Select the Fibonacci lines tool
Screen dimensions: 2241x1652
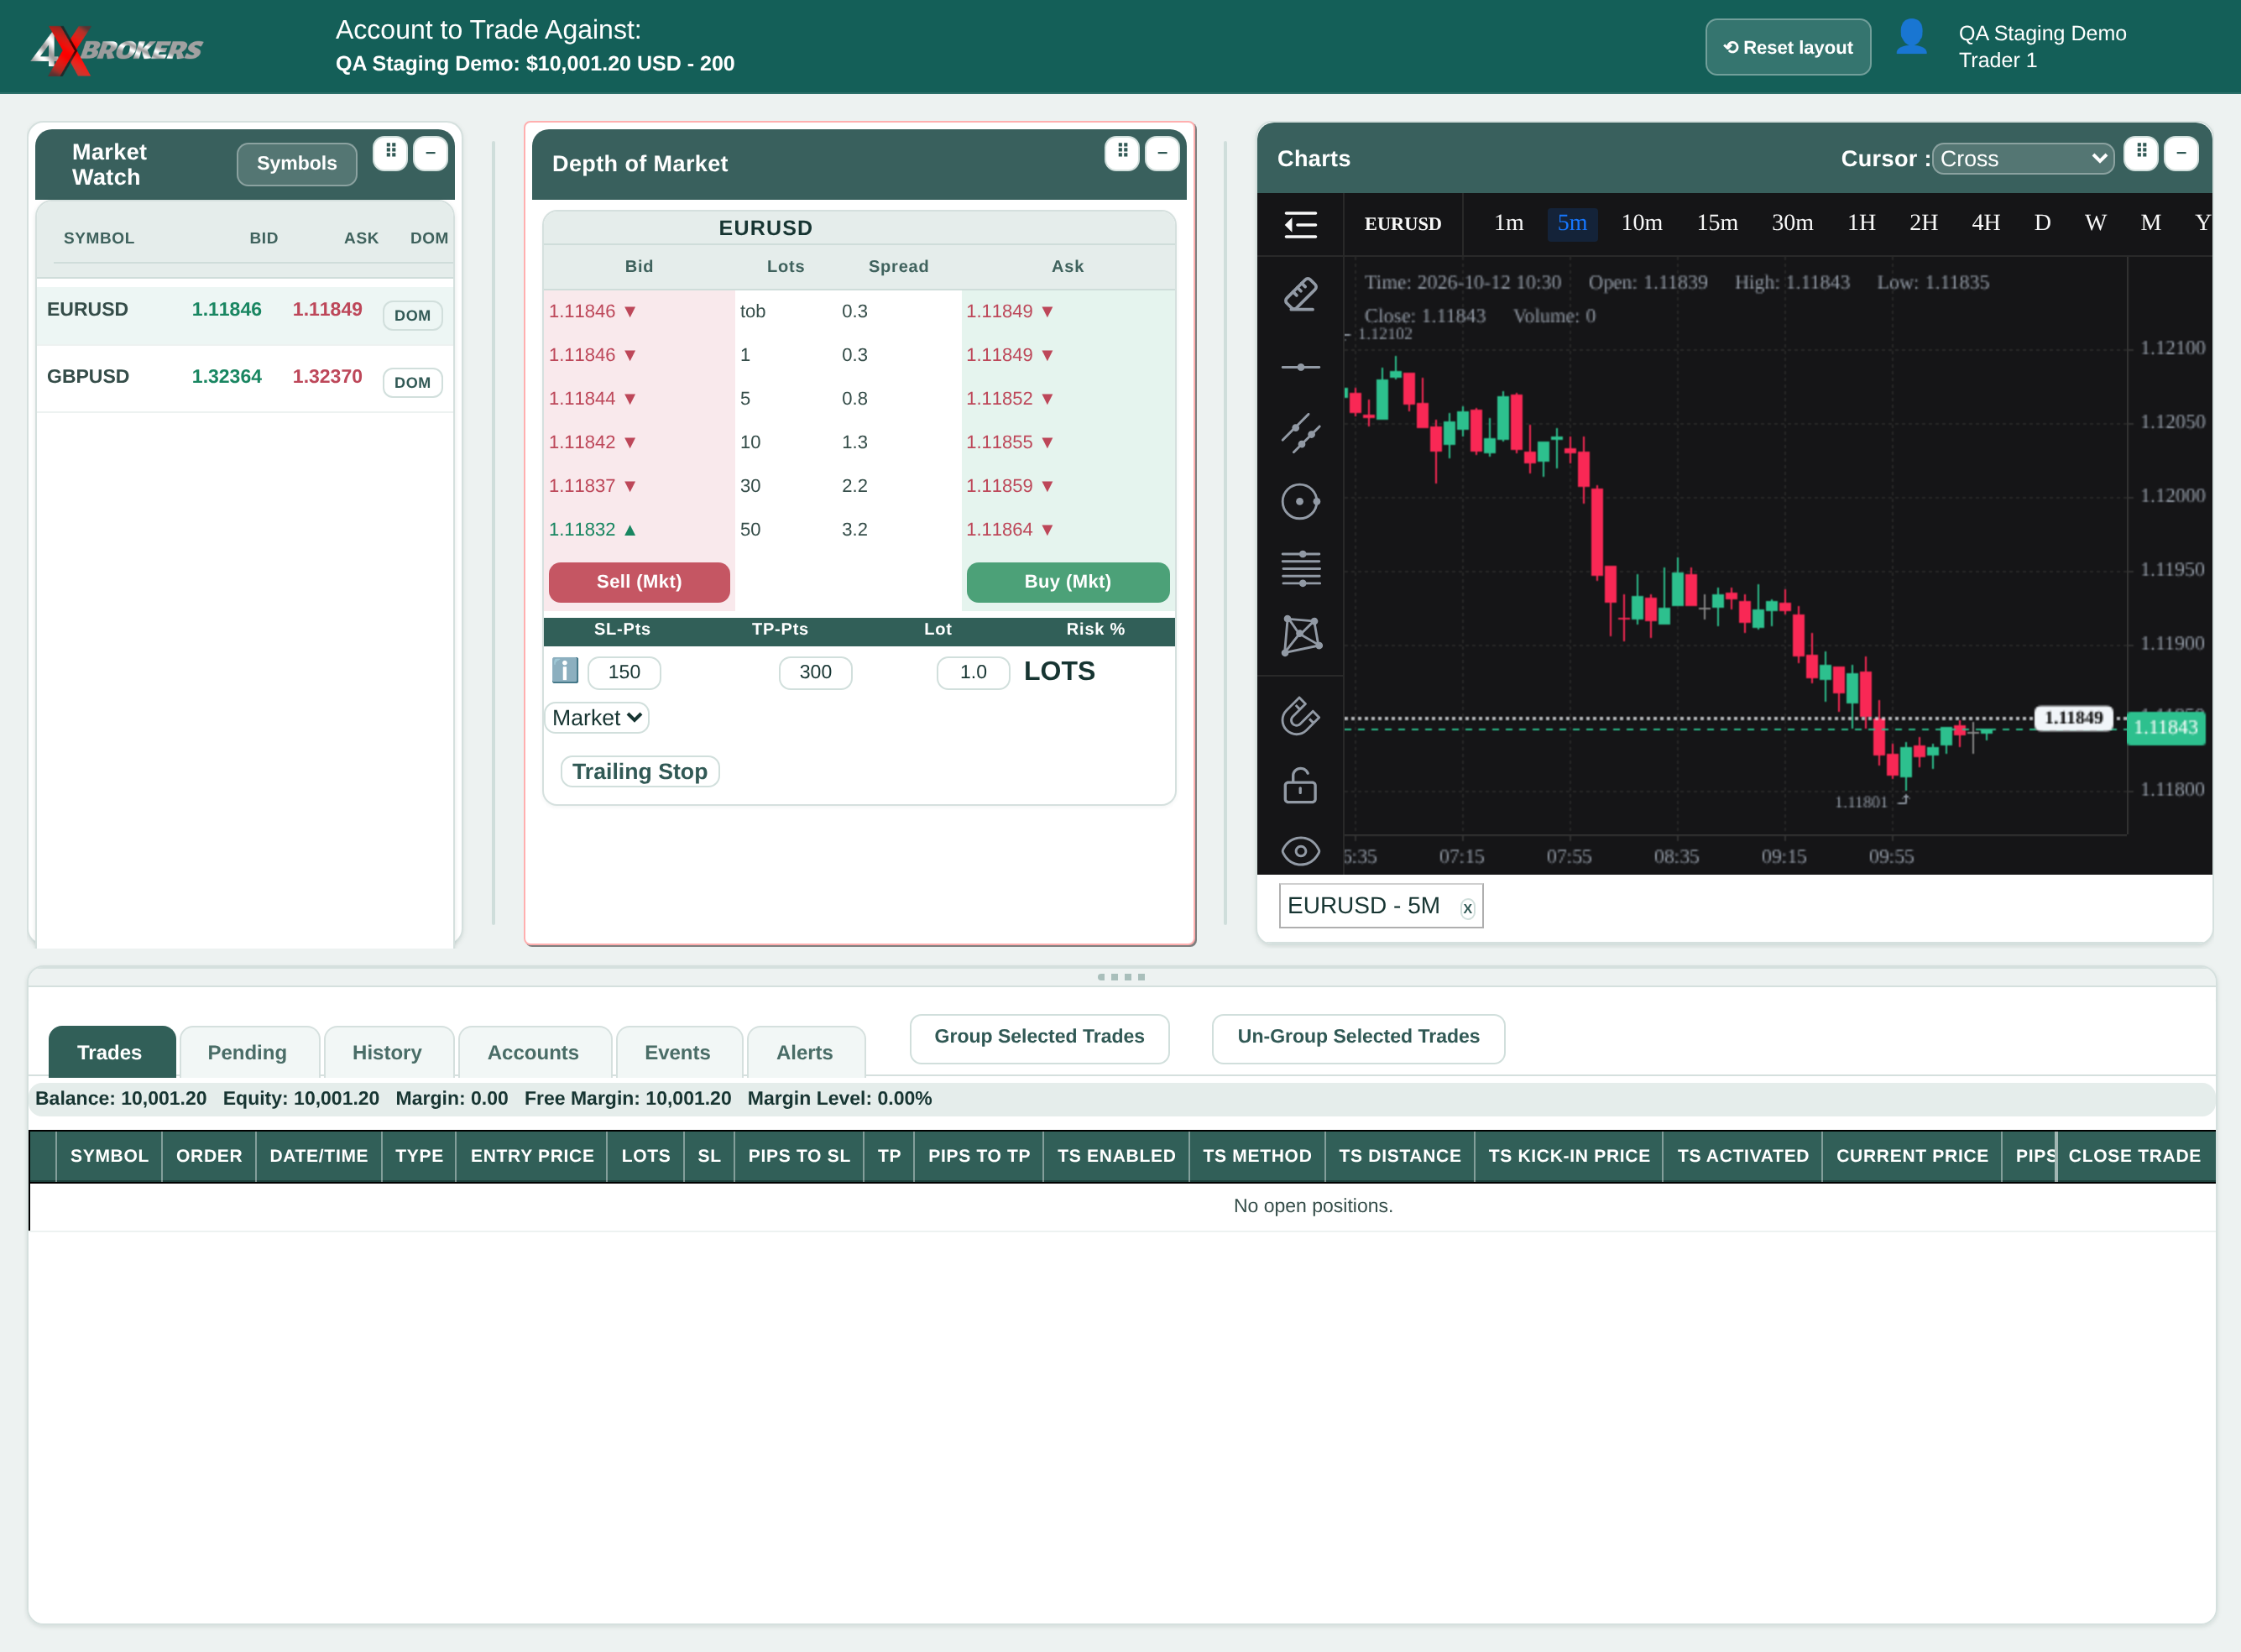(x=1300, y=568)
